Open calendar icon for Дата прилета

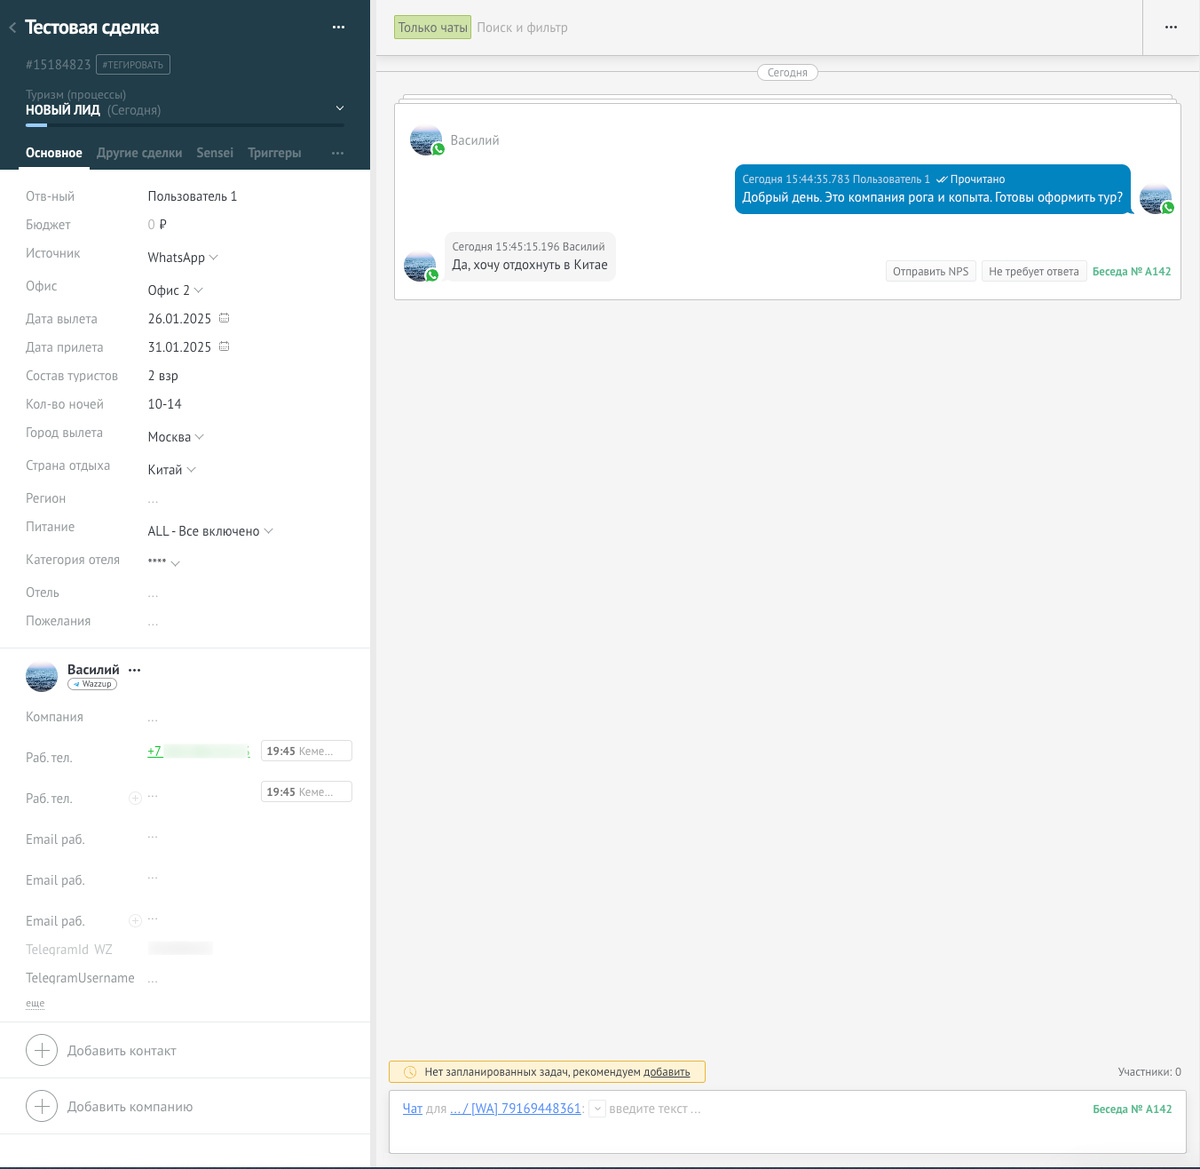[x=224, y=347]
